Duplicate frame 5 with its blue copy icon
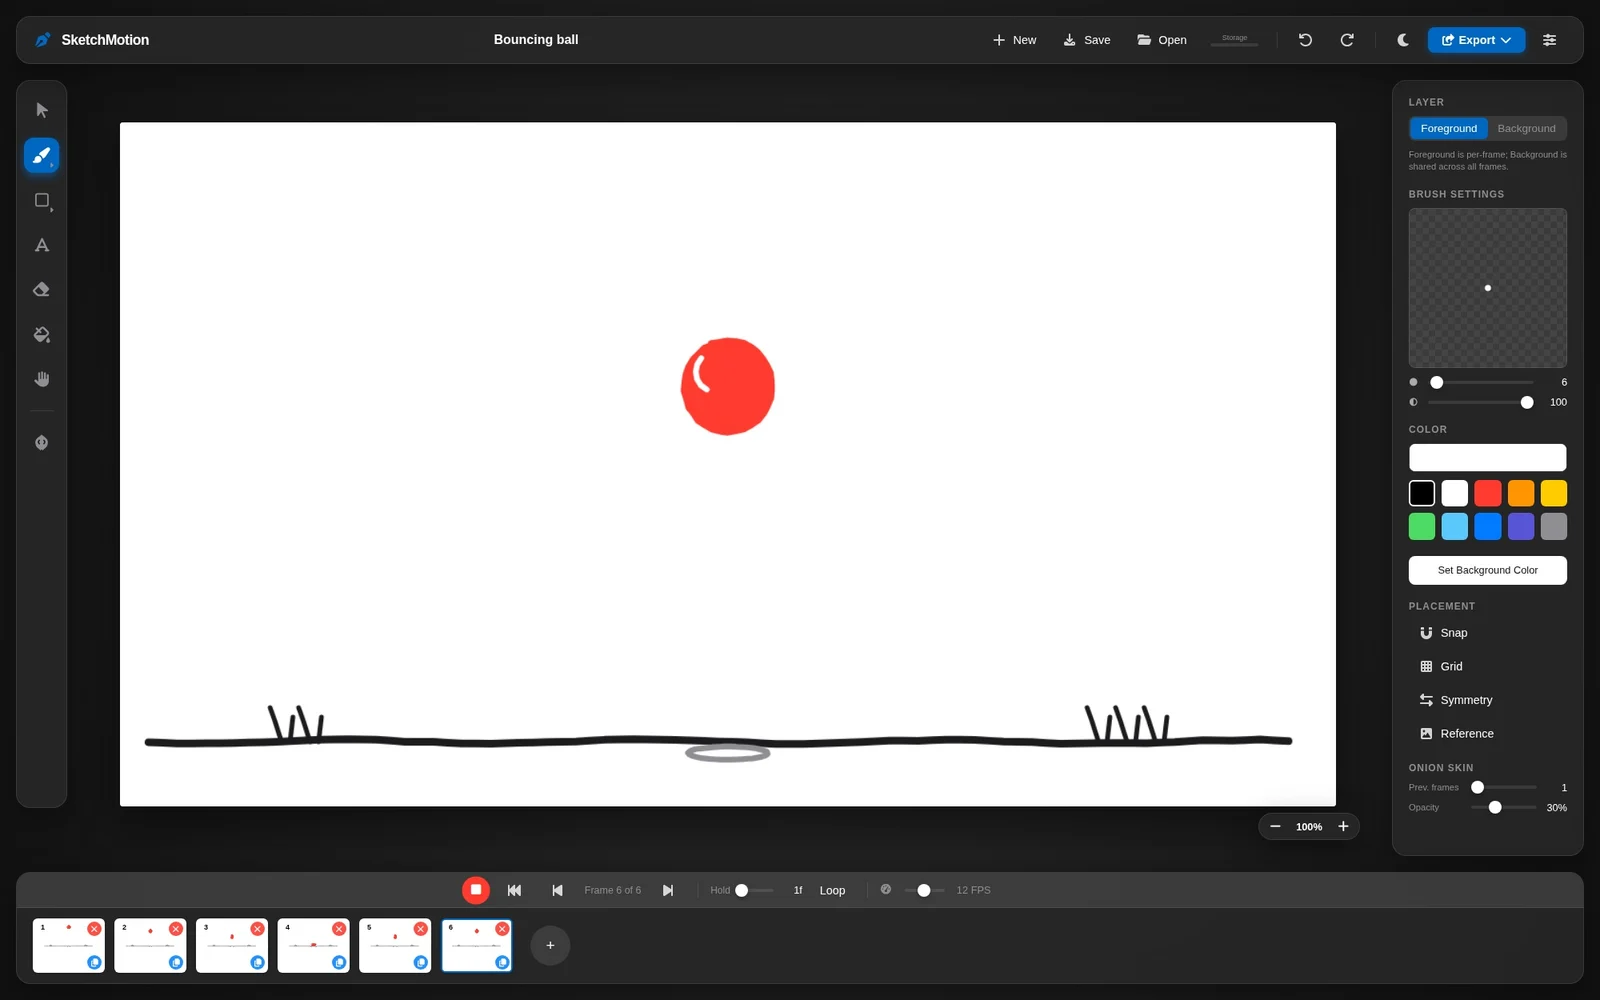The width and height of the screenshot is (1600, 1000). pos(420,962)
